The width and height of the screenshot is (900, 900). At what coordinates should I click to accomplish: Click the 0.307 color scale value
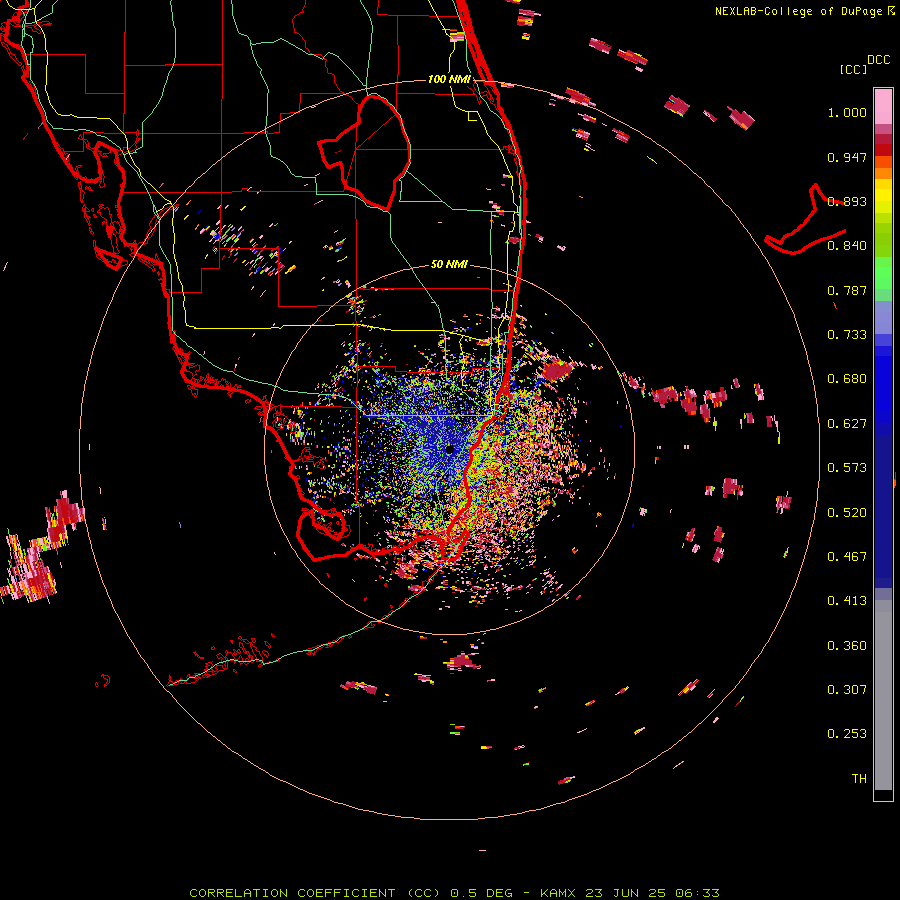point(847,690)
